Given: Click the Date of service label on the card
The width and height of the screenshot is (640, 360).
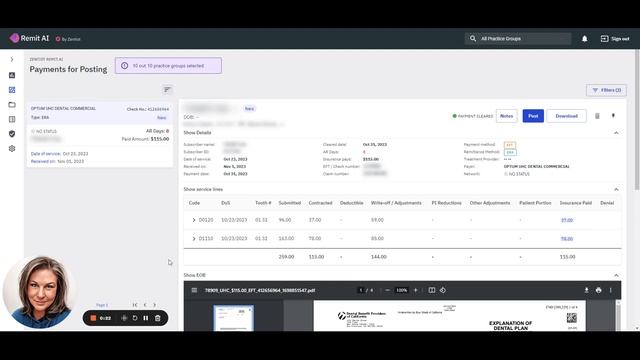Looking at the screenshot, I should pyautogui.click(x=46, y=154).
